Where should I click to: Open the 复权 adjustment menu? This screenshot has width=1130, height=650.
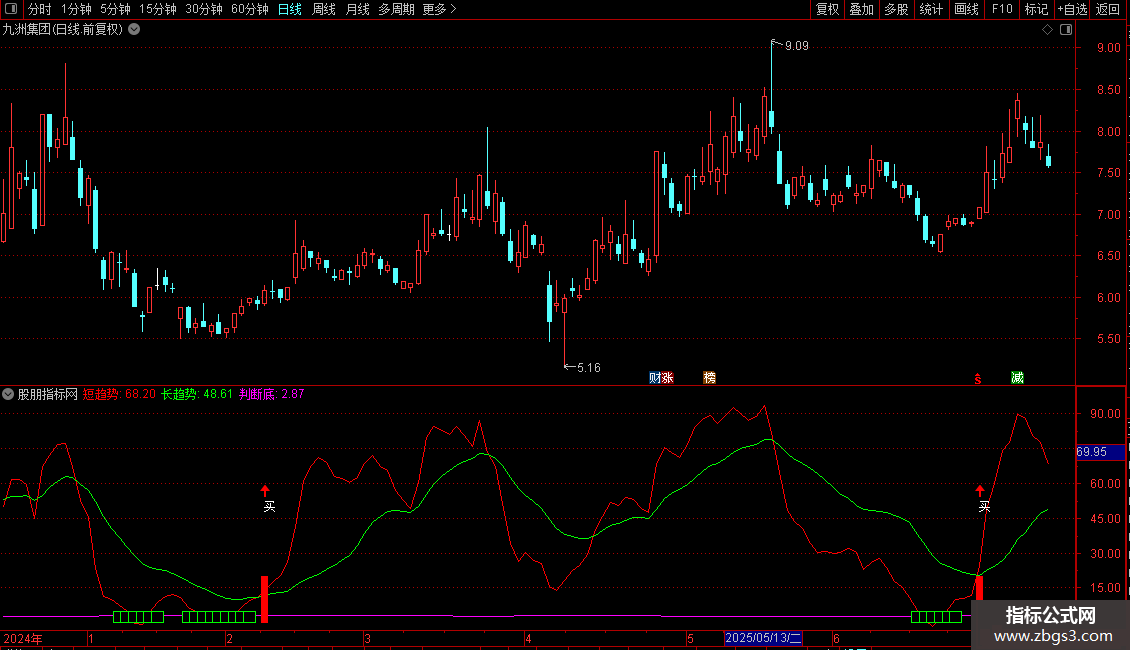point(827,9)
